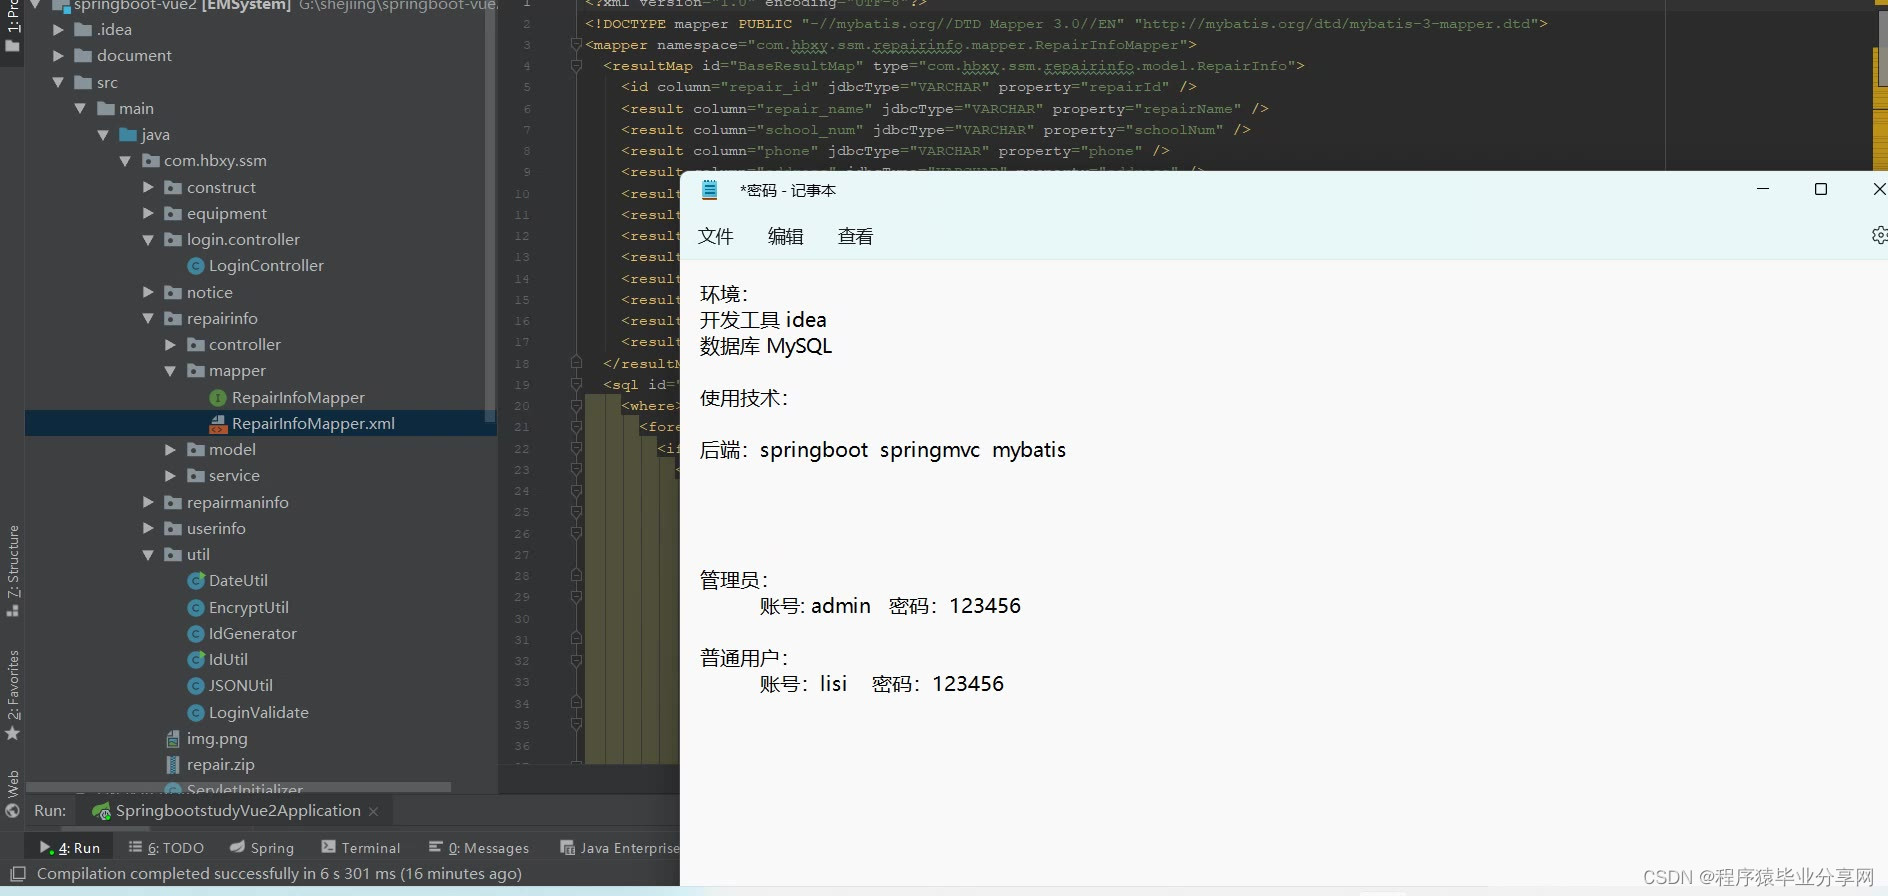The image size is (1888, 896).
Task: Open IdGenerator class
Action: point(252,634)
